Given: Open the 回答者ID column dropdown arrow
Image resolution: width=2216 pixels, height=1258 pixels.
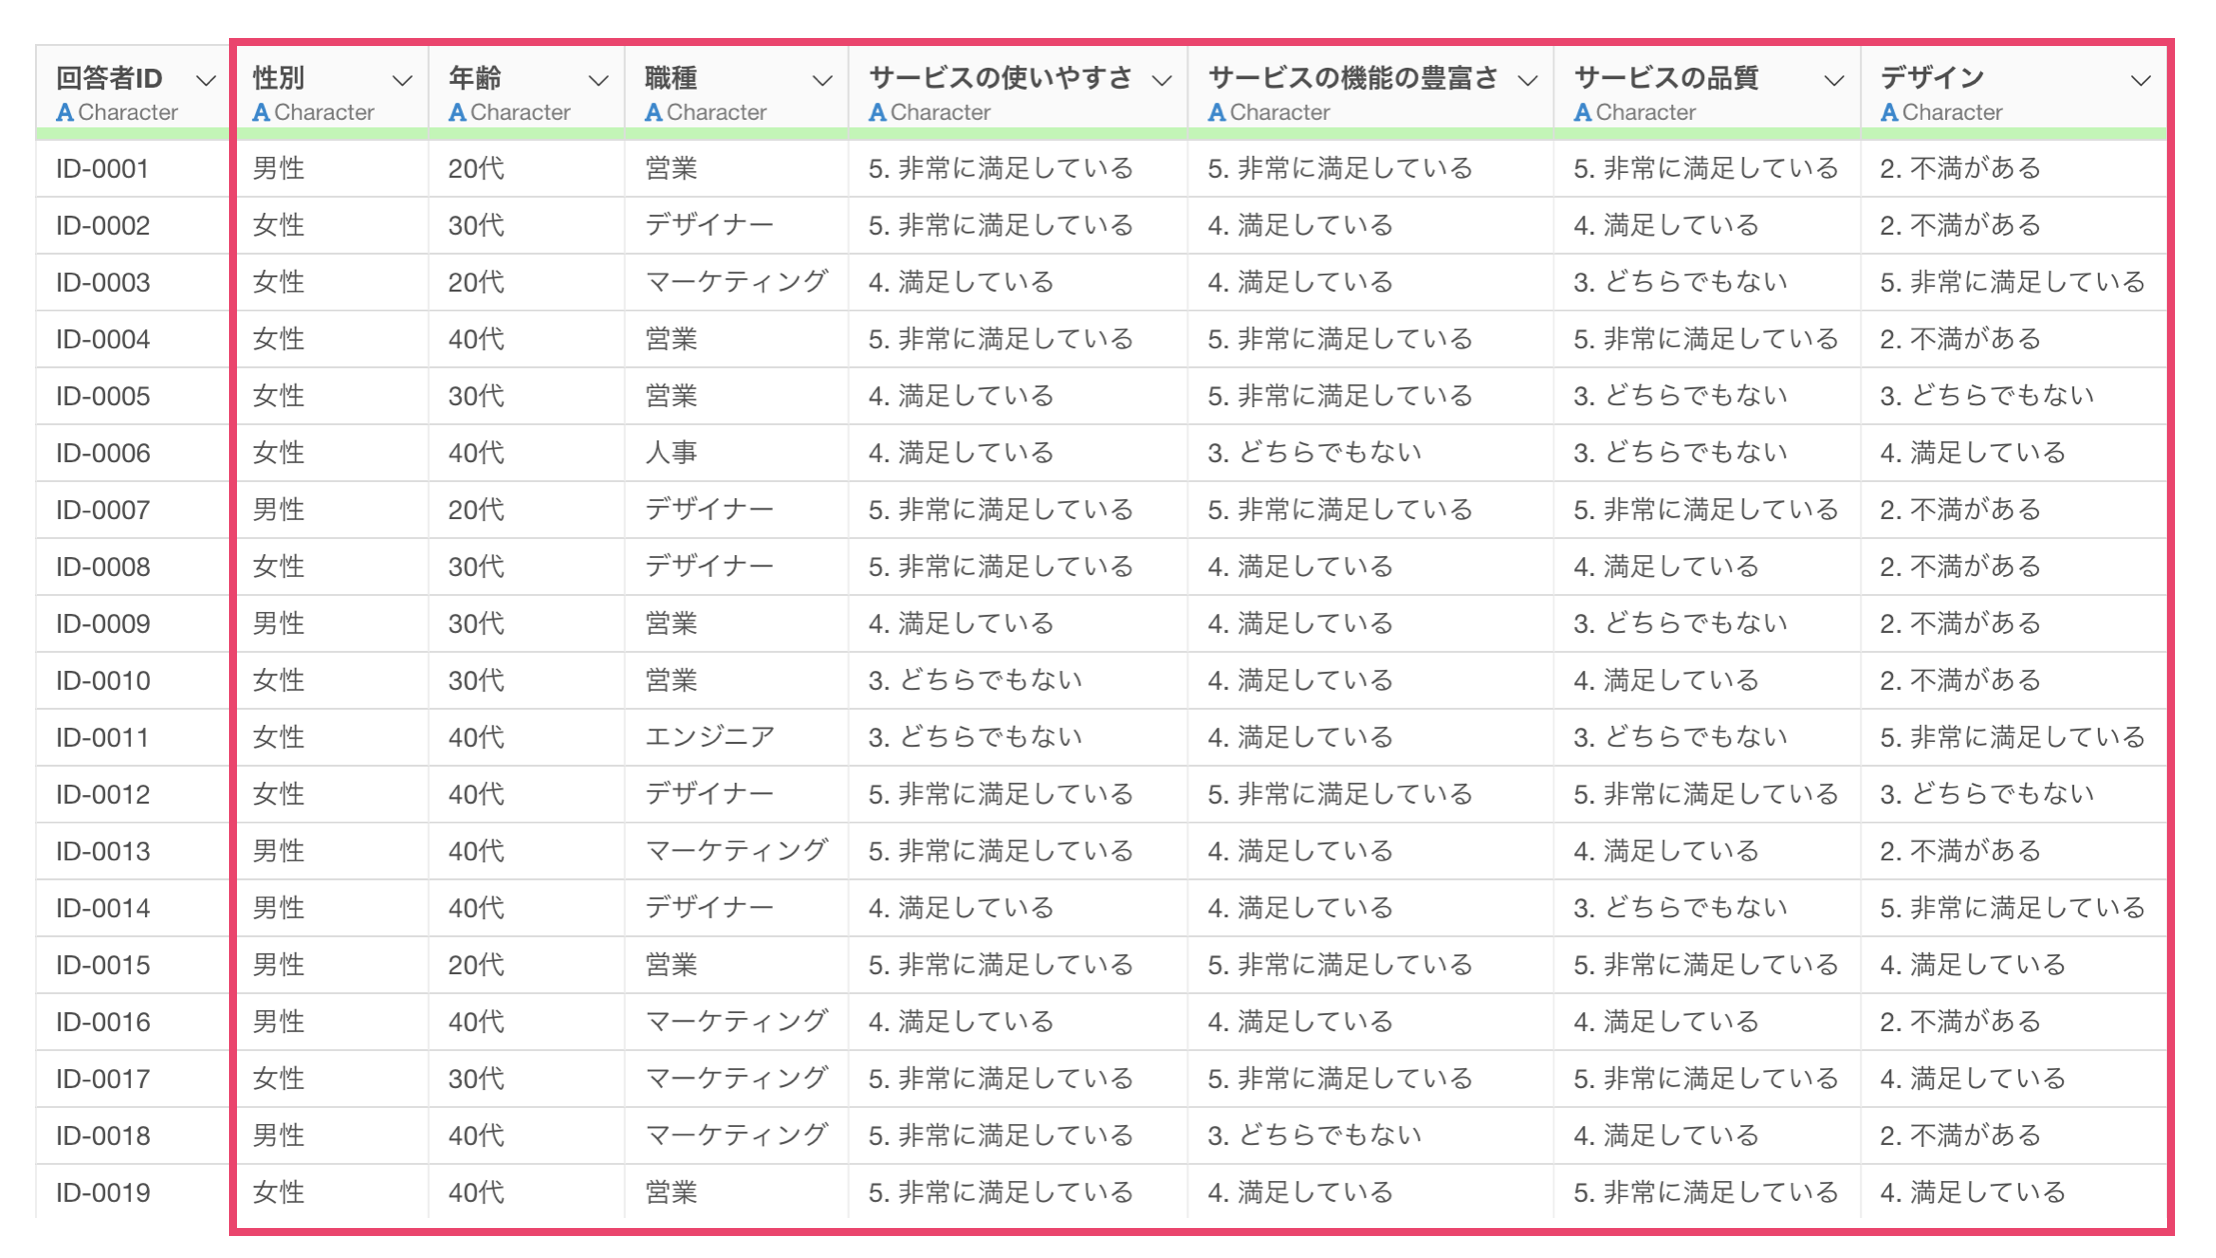Looking at the screenshot, I should (206, 81).
